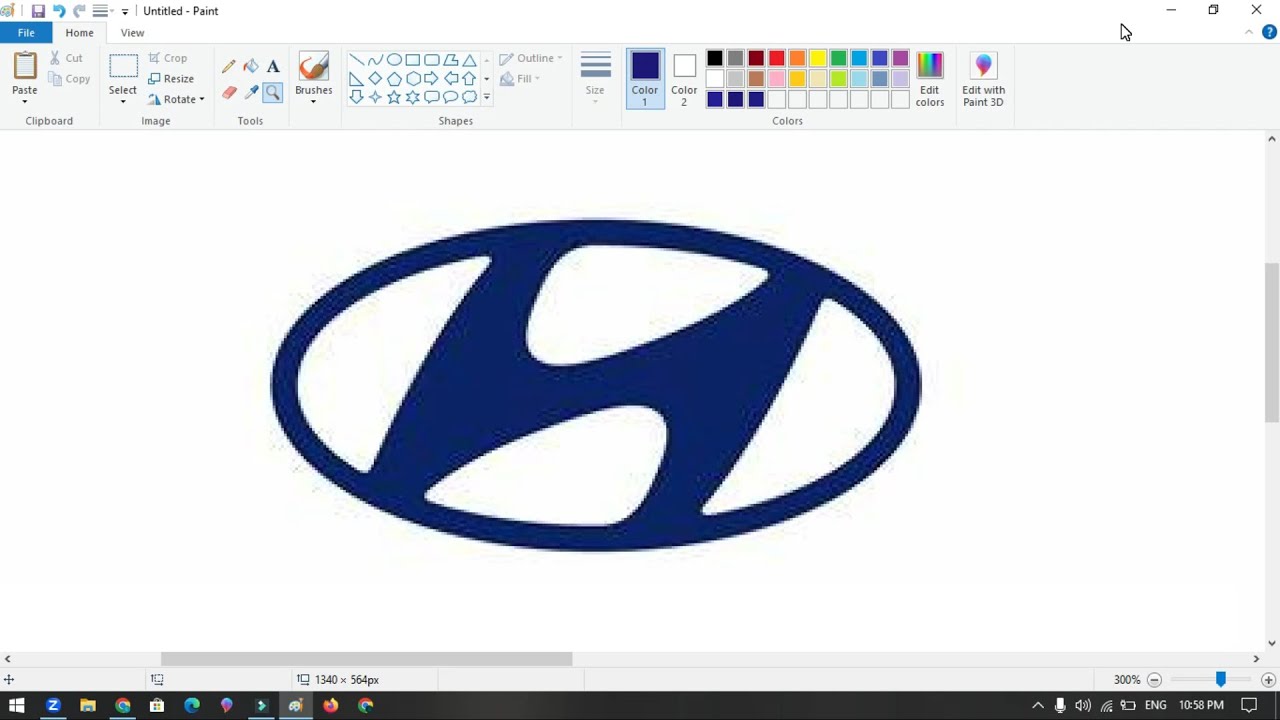Viewport: 1280px width, 720px height.
Task: Click the Paste clipboard icon
Action: click(25, 66)
